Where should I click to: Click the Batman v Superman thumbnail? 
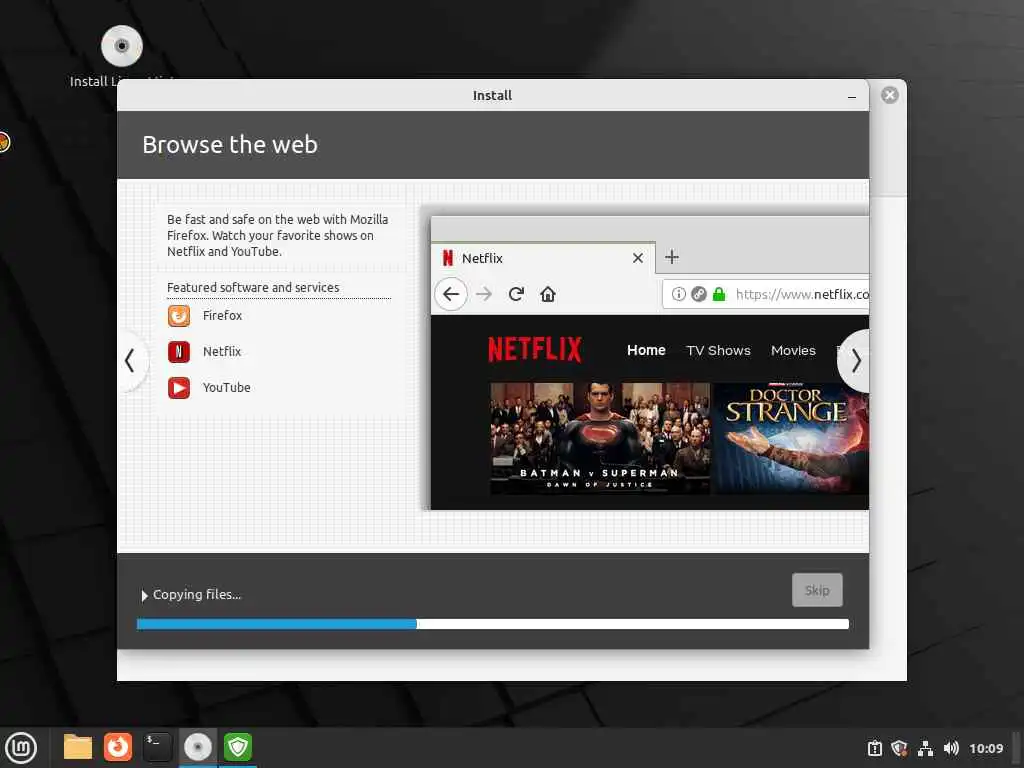(x=600, y=438)
